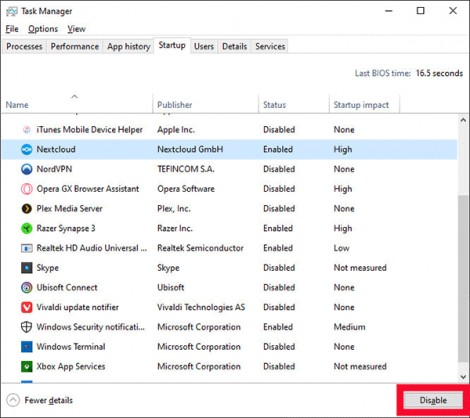Click the Skype app icon
This screenshot has width=470, height=418.
tap(27, 268)
